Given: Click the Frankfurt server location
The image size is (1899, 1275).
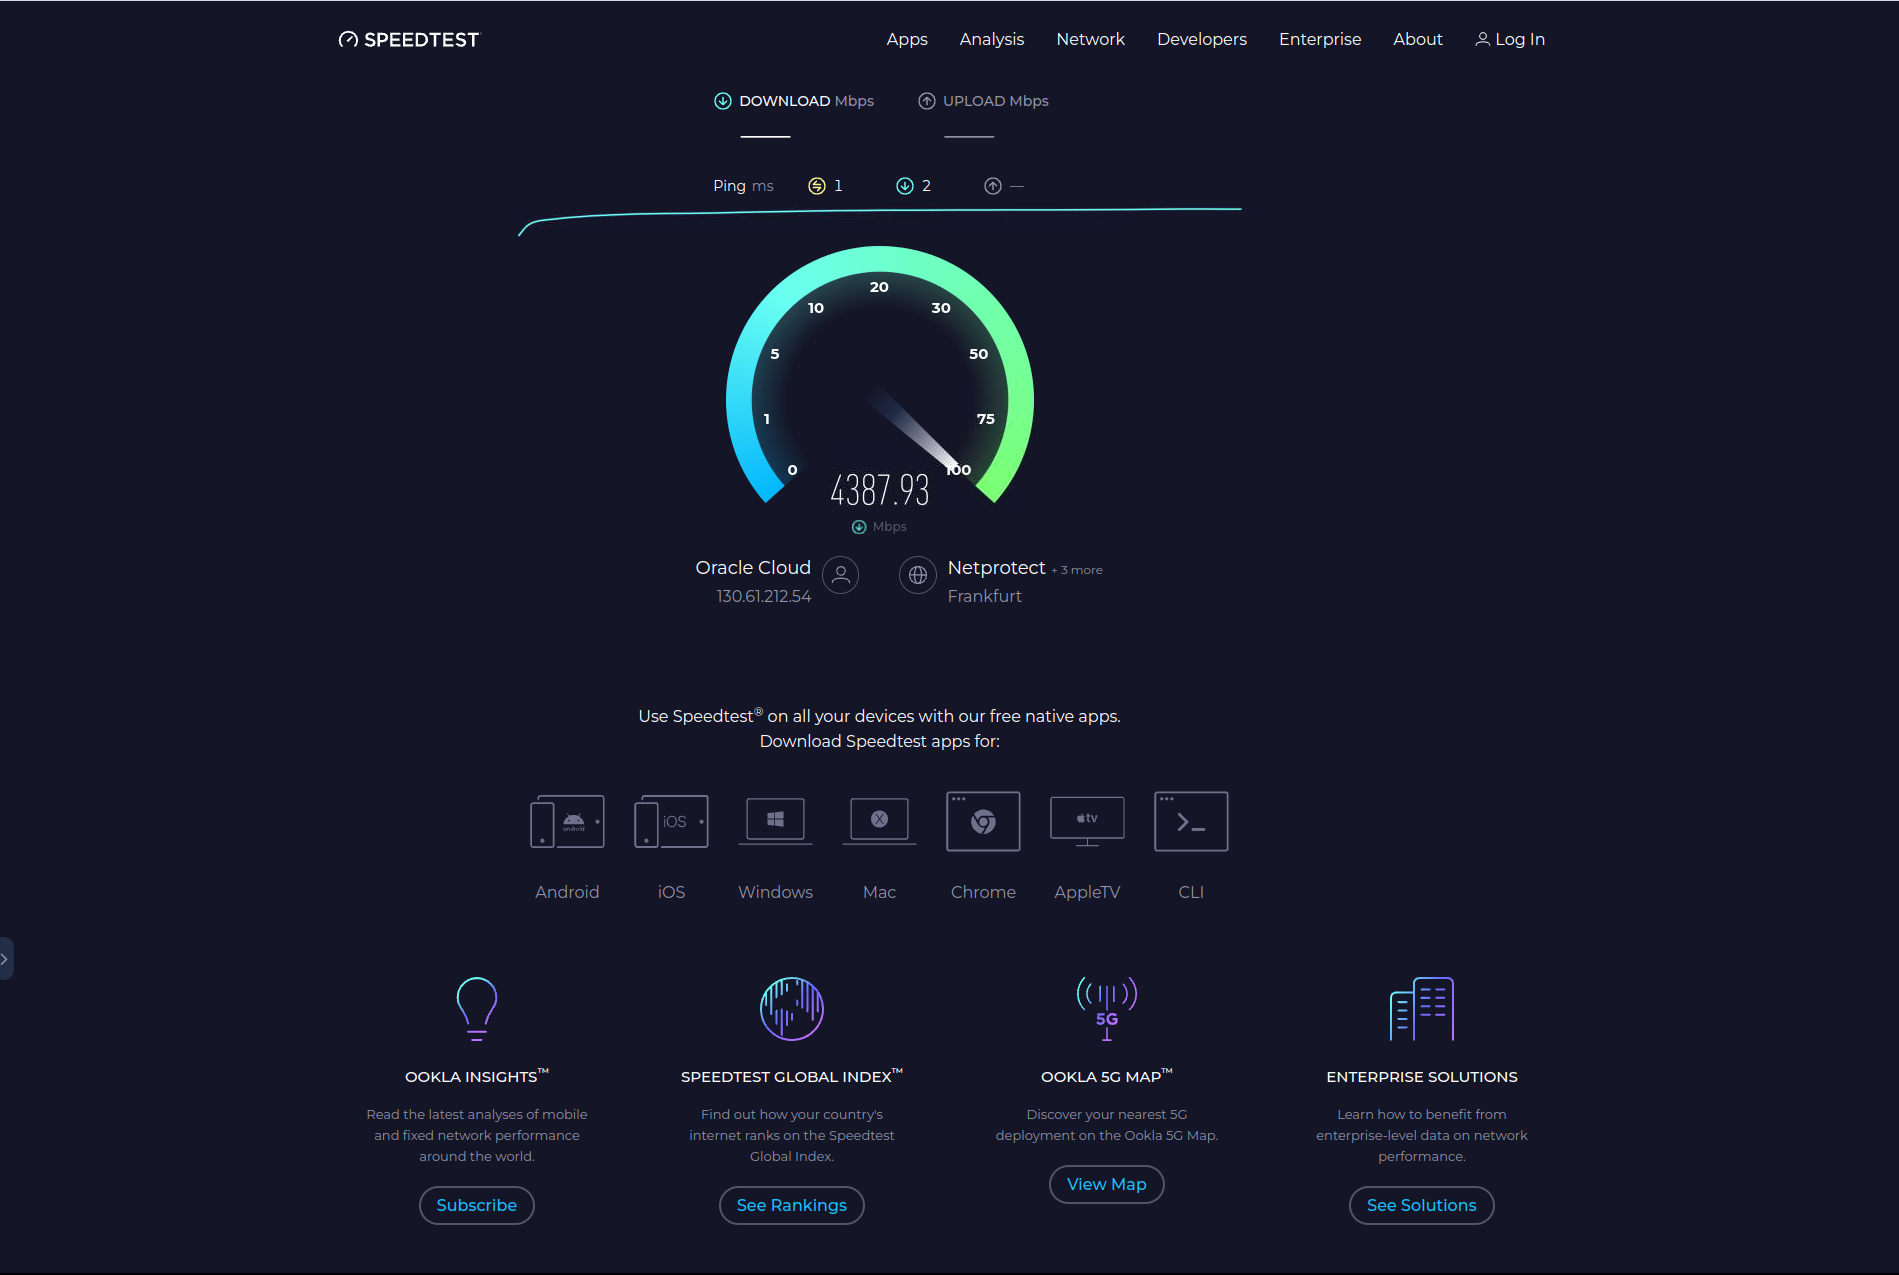Looking at the screenshot, I should pos(984,596).
